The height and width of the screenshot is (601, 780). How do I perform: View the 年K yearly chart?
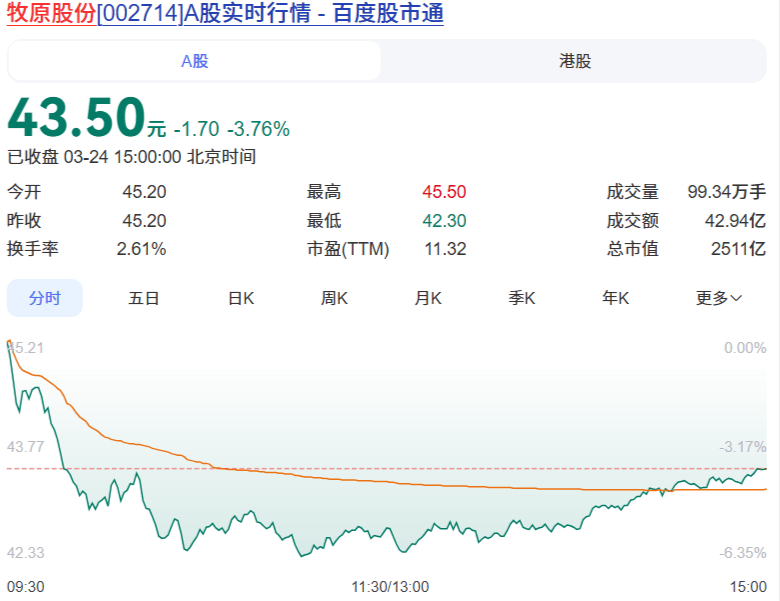(x=615, y=298)
